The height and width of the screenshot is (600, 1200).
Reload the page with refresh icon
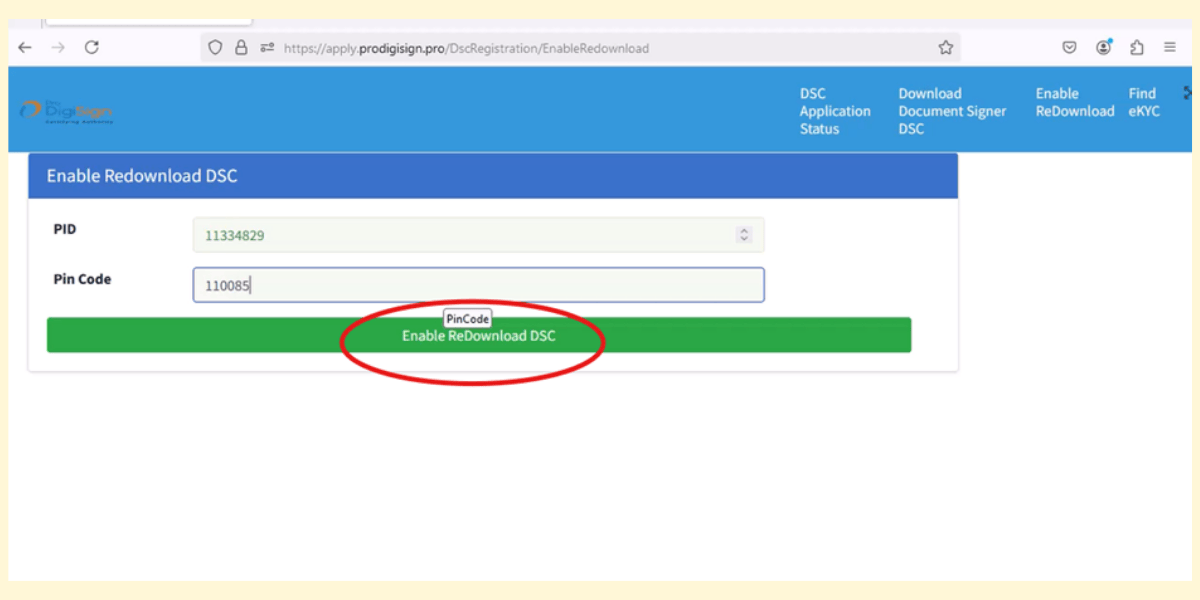click(92, 47)
